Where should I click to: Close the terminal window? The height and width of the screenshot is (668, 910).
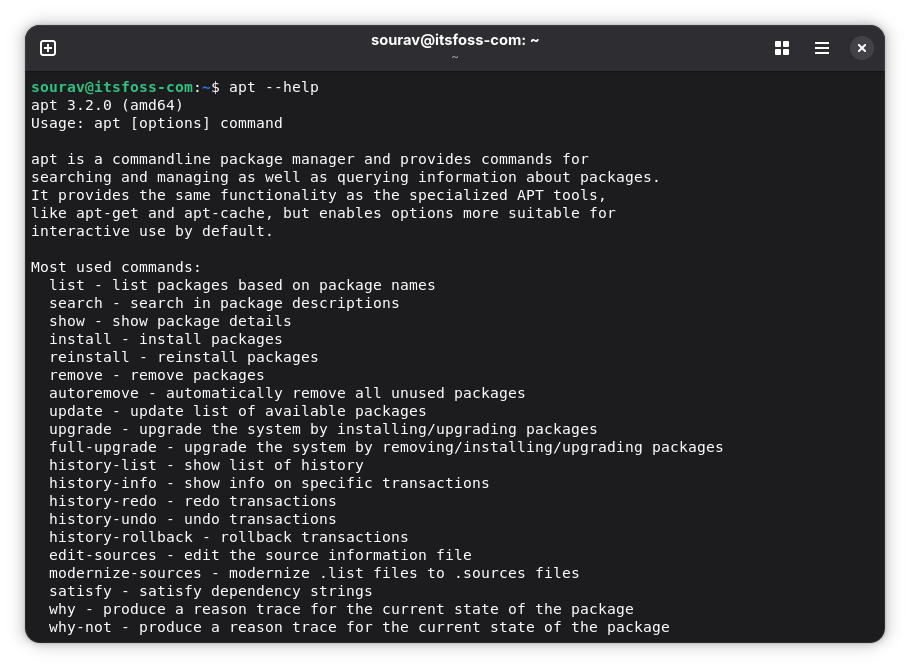[x=861, y=47]
